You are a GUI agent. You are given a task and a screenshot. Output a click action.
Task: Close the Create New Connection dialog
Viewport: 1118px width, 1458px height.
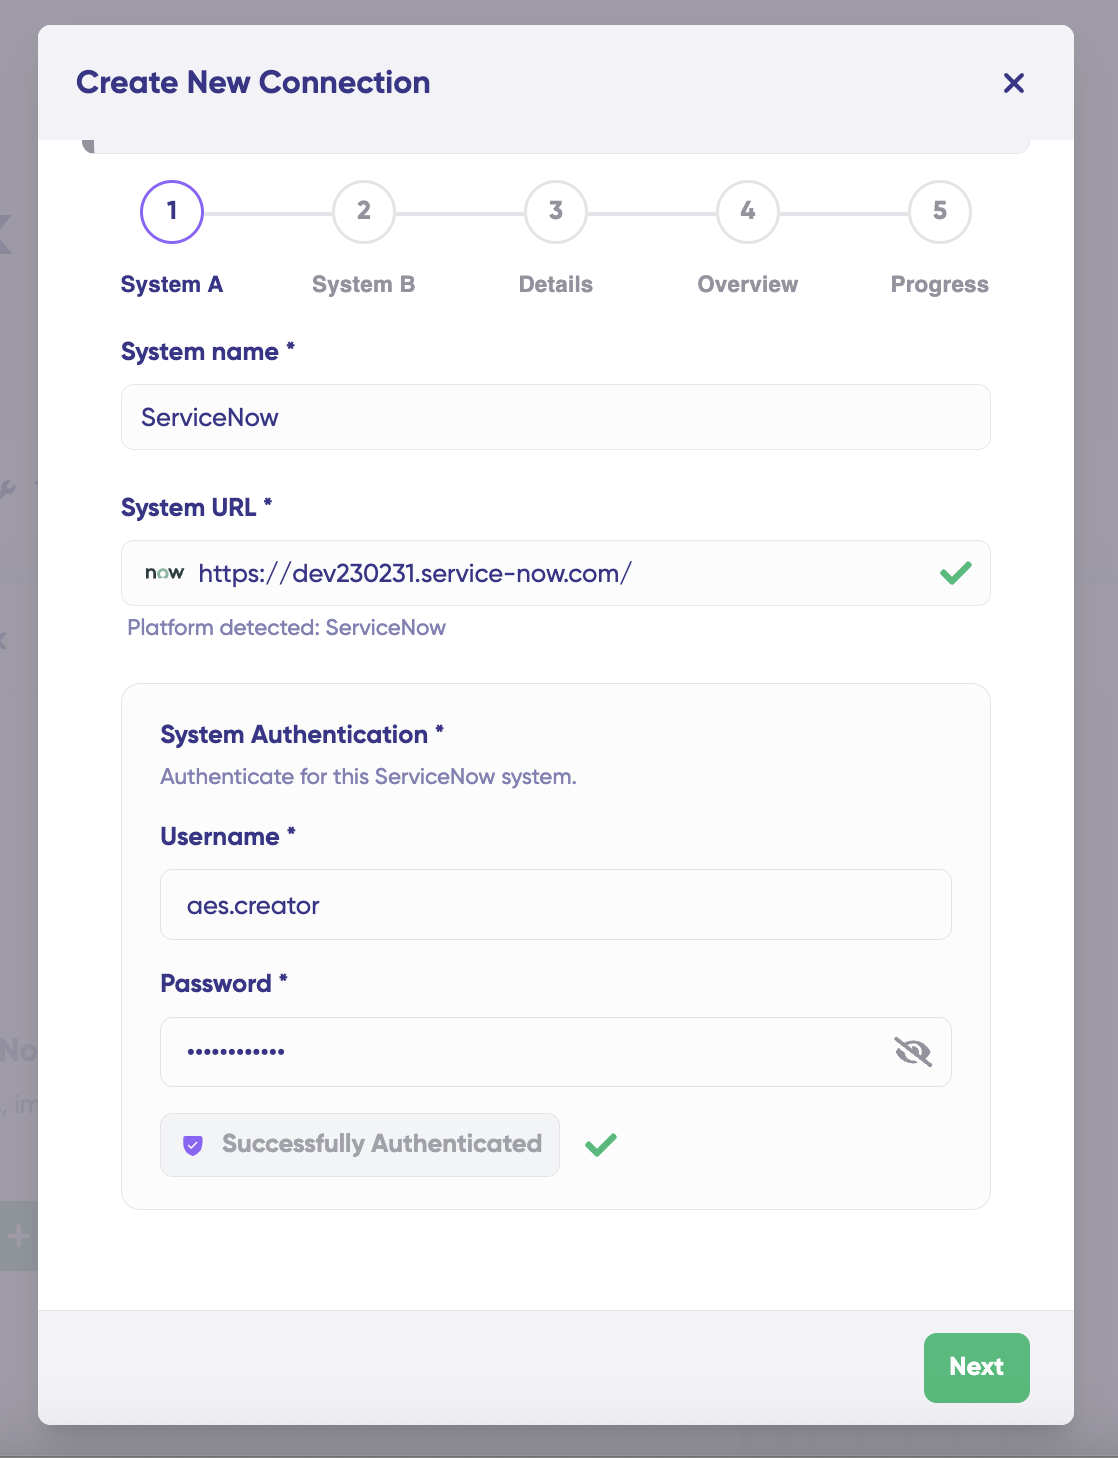pos(1013,83)
